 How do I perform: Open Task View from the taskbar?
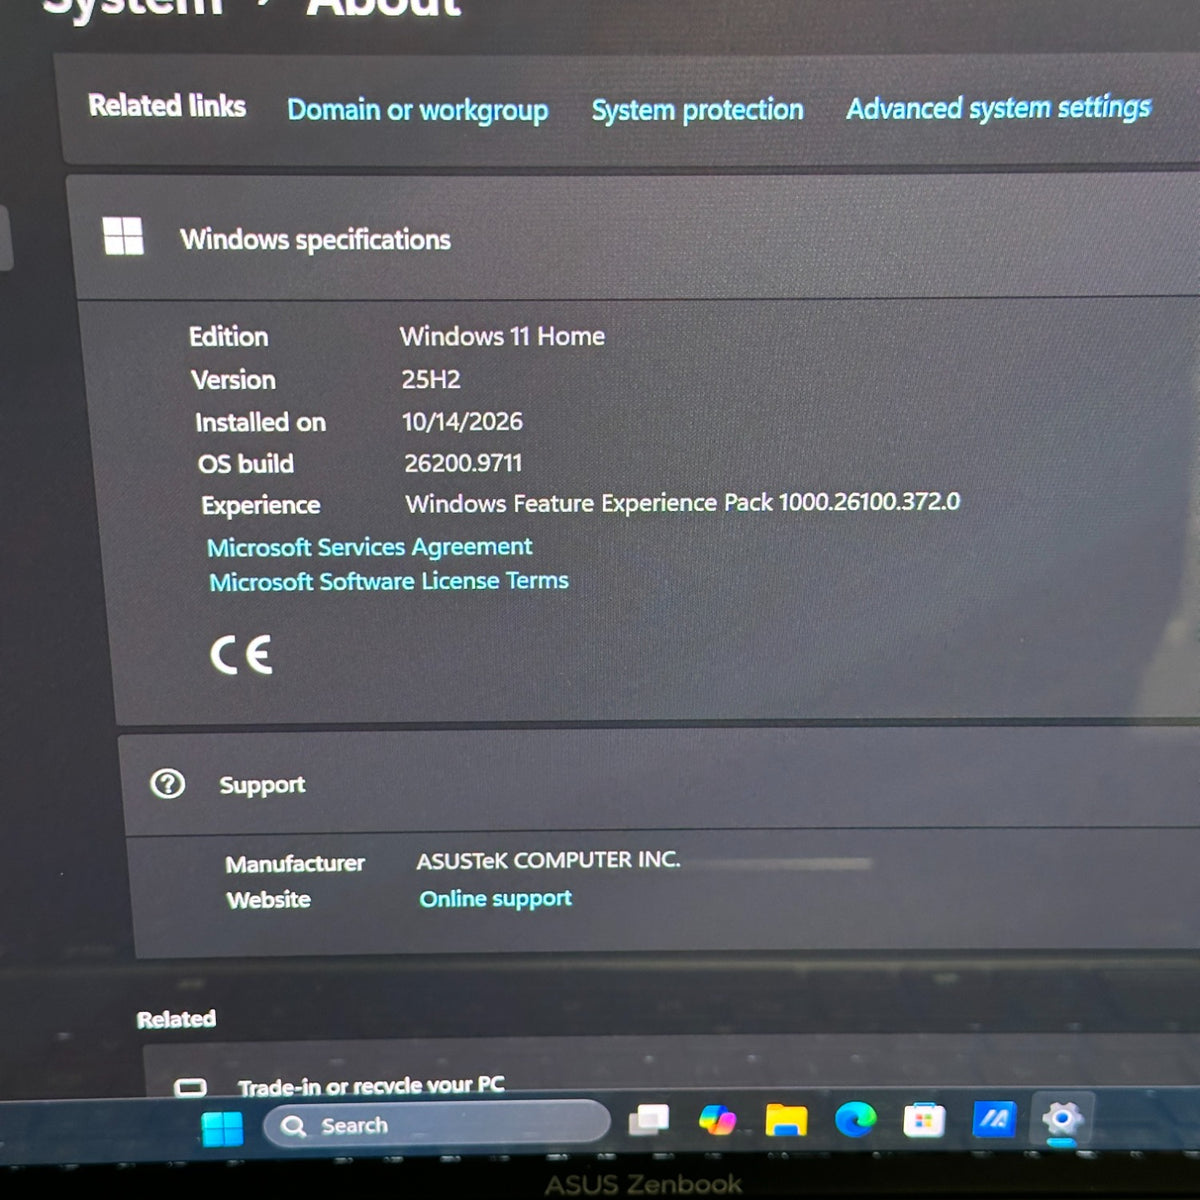point(648,1120)
